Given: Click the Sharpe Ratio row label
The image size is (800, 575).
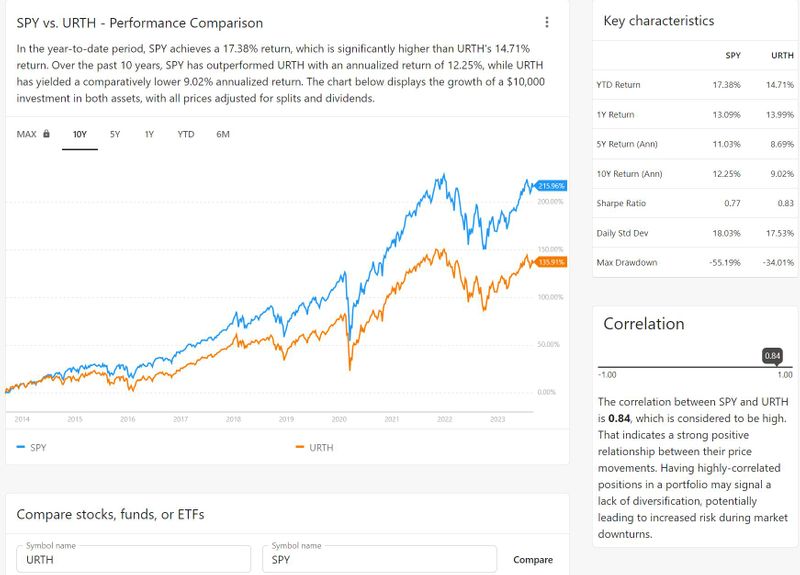Looking at the screenshot, I should (621, 203).
